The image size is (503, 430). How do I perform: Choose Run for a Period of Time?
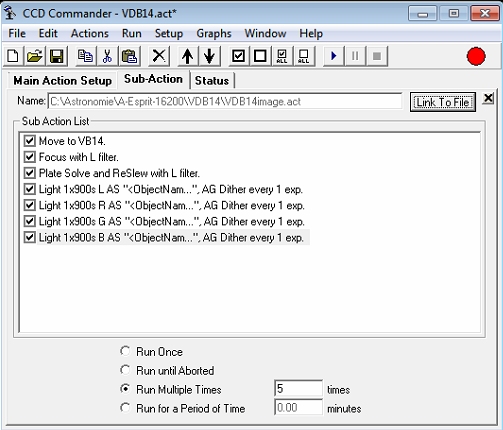125,408
